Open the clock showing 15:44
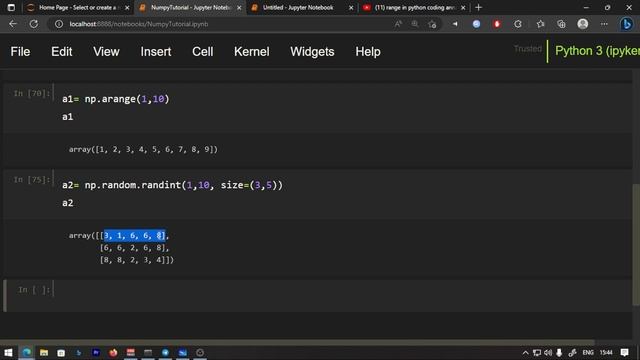Viewport: 640px width, 360px height. pyautogui.click(x=606, y=352)
